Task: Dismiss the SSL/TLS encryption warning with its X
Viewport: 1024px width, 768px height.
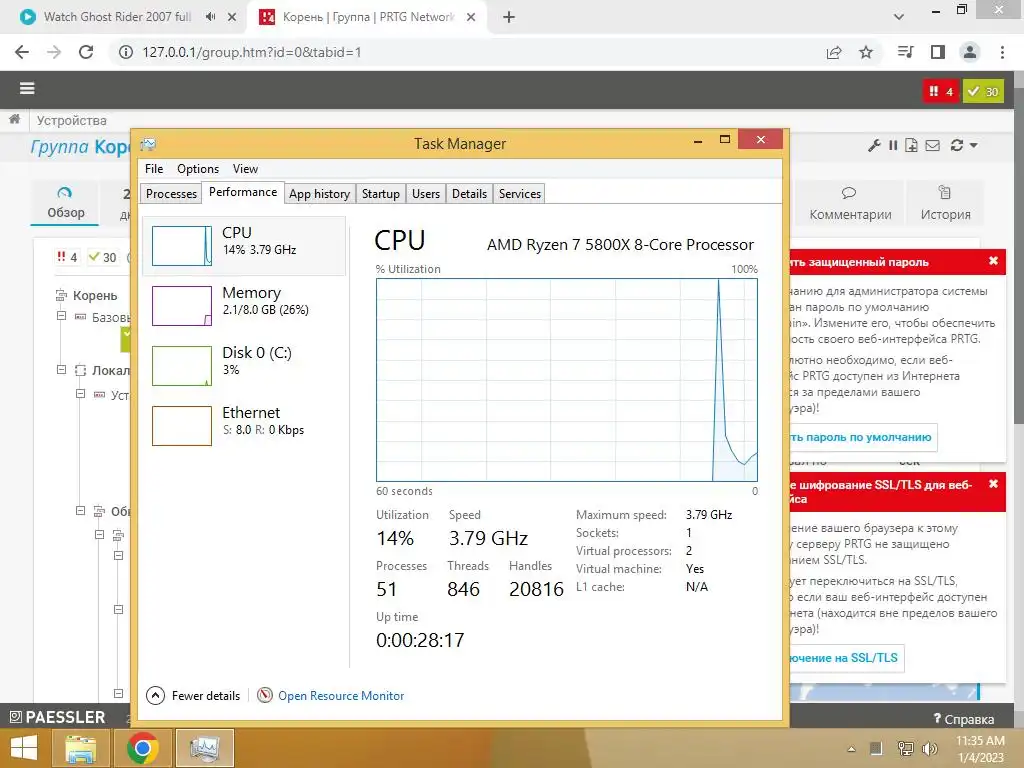Action: [993, 484]
